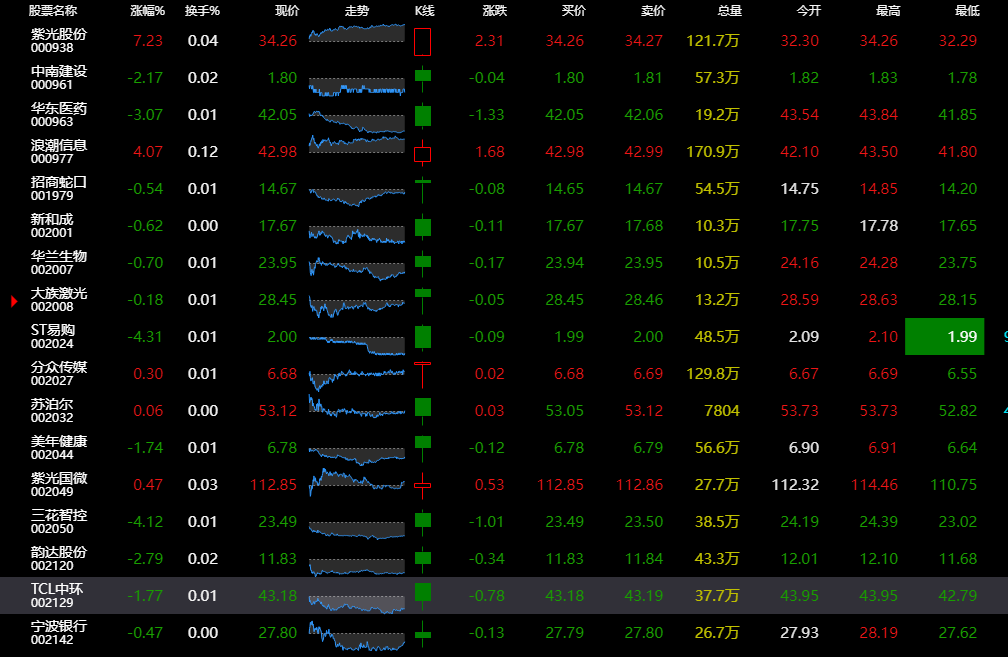Select stock 华兰生物 002007

[58, 262]
